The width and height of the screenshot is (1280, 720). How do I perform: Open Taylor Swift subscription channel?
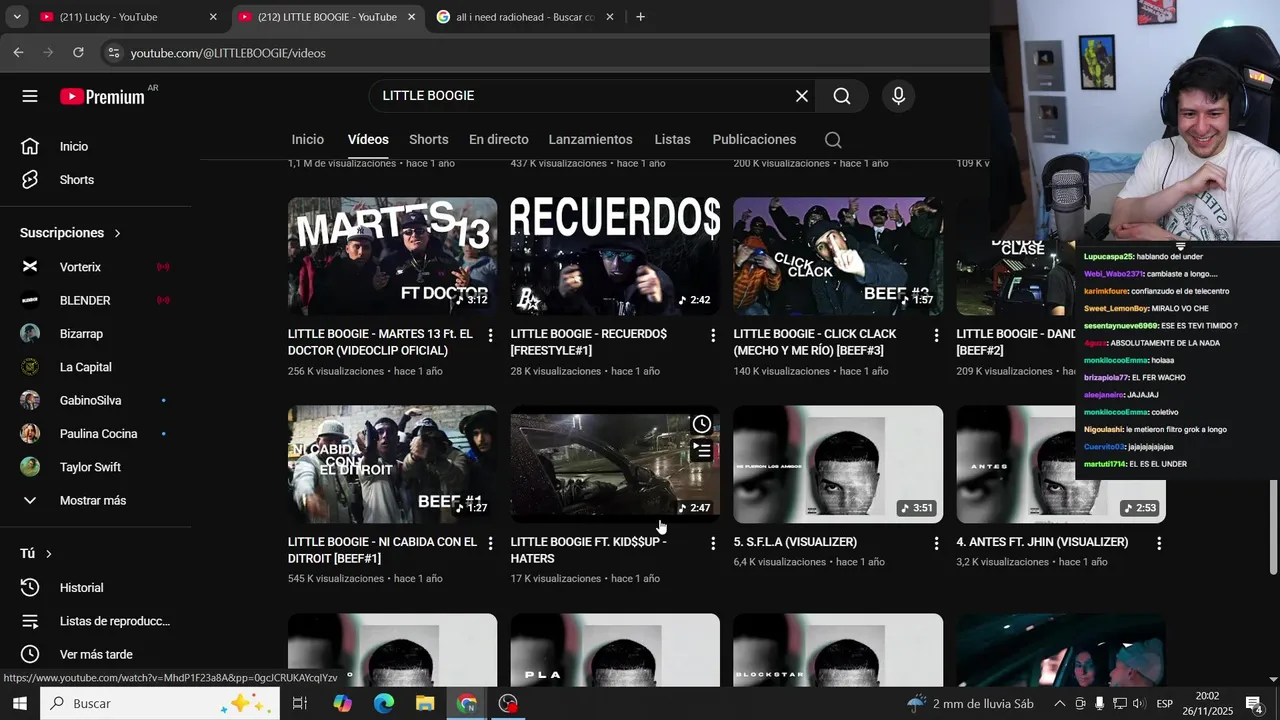(95, 467)
